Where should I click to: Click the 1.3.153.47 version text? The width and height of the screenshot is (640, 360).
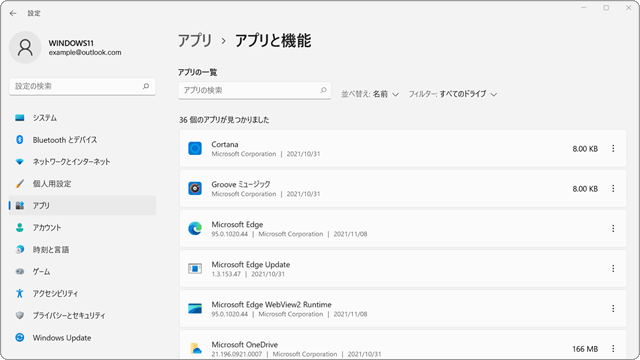click(x=226, y=274)
